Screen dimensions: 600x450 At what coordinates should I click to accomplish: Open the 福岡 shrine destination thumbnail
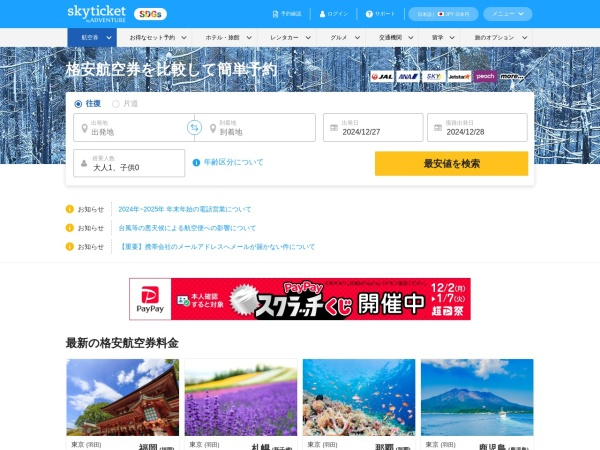(x=122, y=397)
